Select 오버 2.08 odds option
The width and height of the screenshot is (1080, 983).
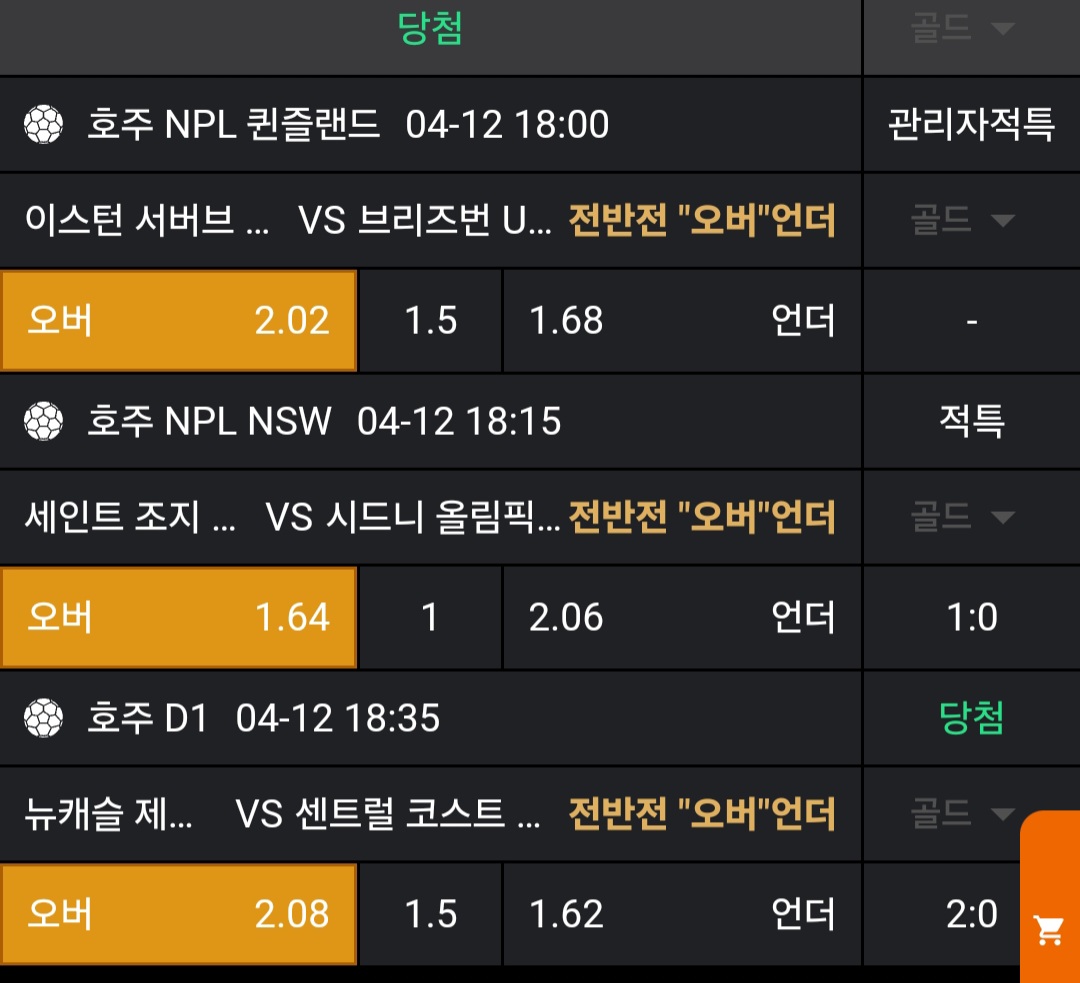[179, 914]
